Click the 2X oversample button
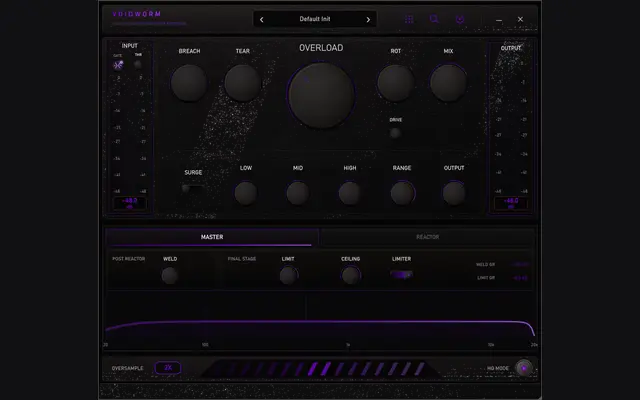This screenshot has height=400, width=640. [168, 368]
